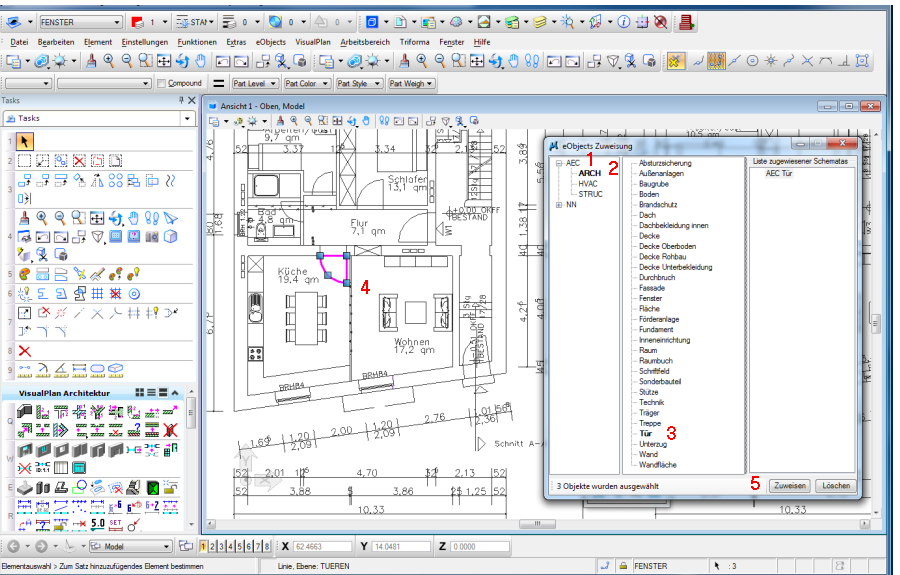Collapse the AEC tree node
The width and height of the screenshot is (900, 575).
559,164
